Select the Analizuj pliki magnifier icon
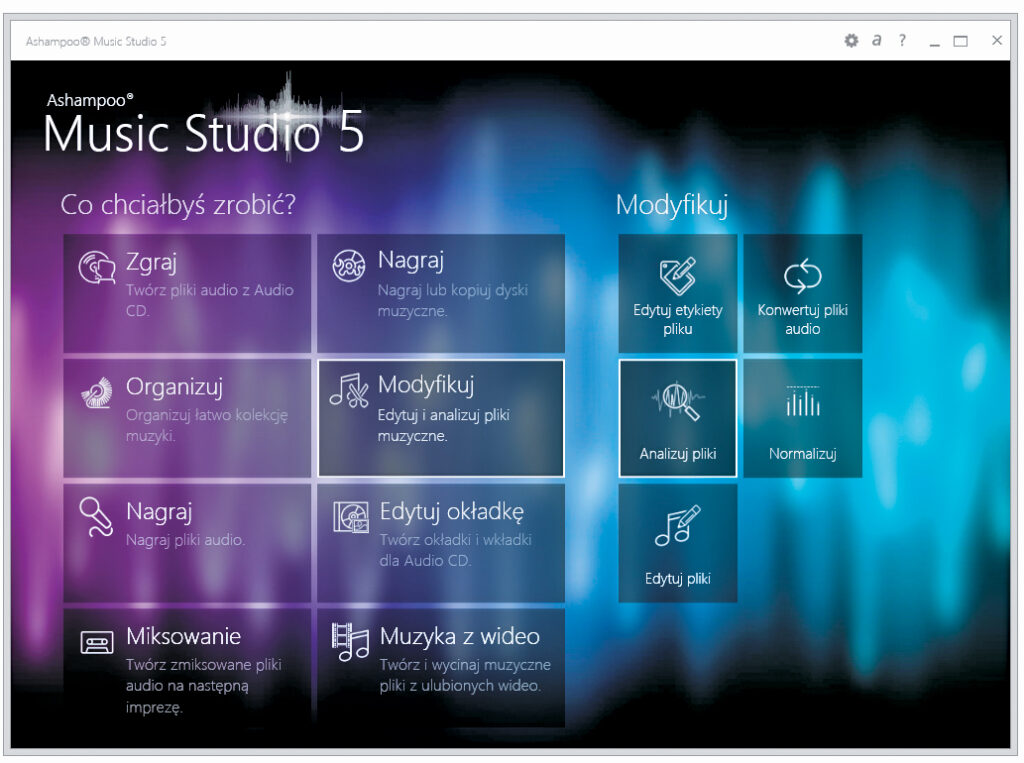The image size is (1024, 763). click(677, 412)
